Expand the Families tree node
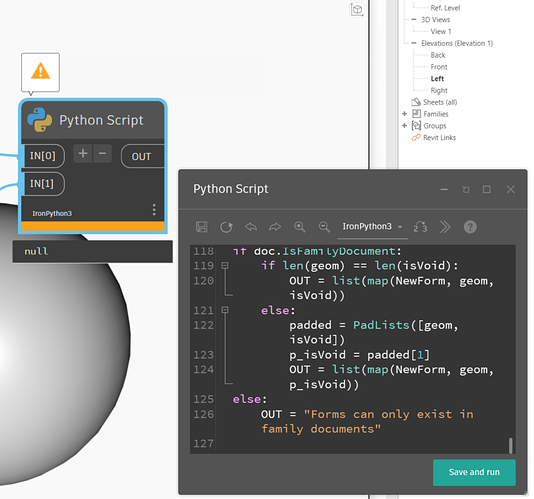The height and width of the screenshot is (499, 534). (x=404, y=114)
